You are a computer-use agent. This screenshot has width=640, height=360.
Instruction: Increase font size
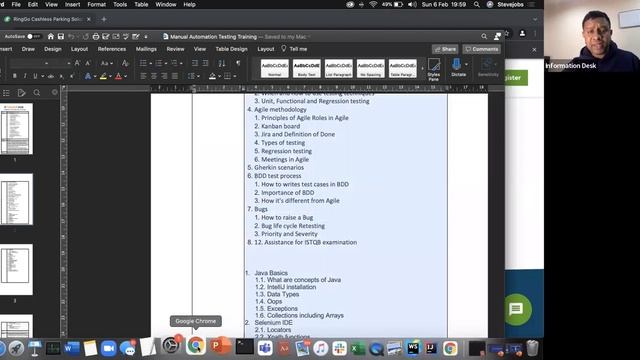pyautogui.click(x=77, y=63)
